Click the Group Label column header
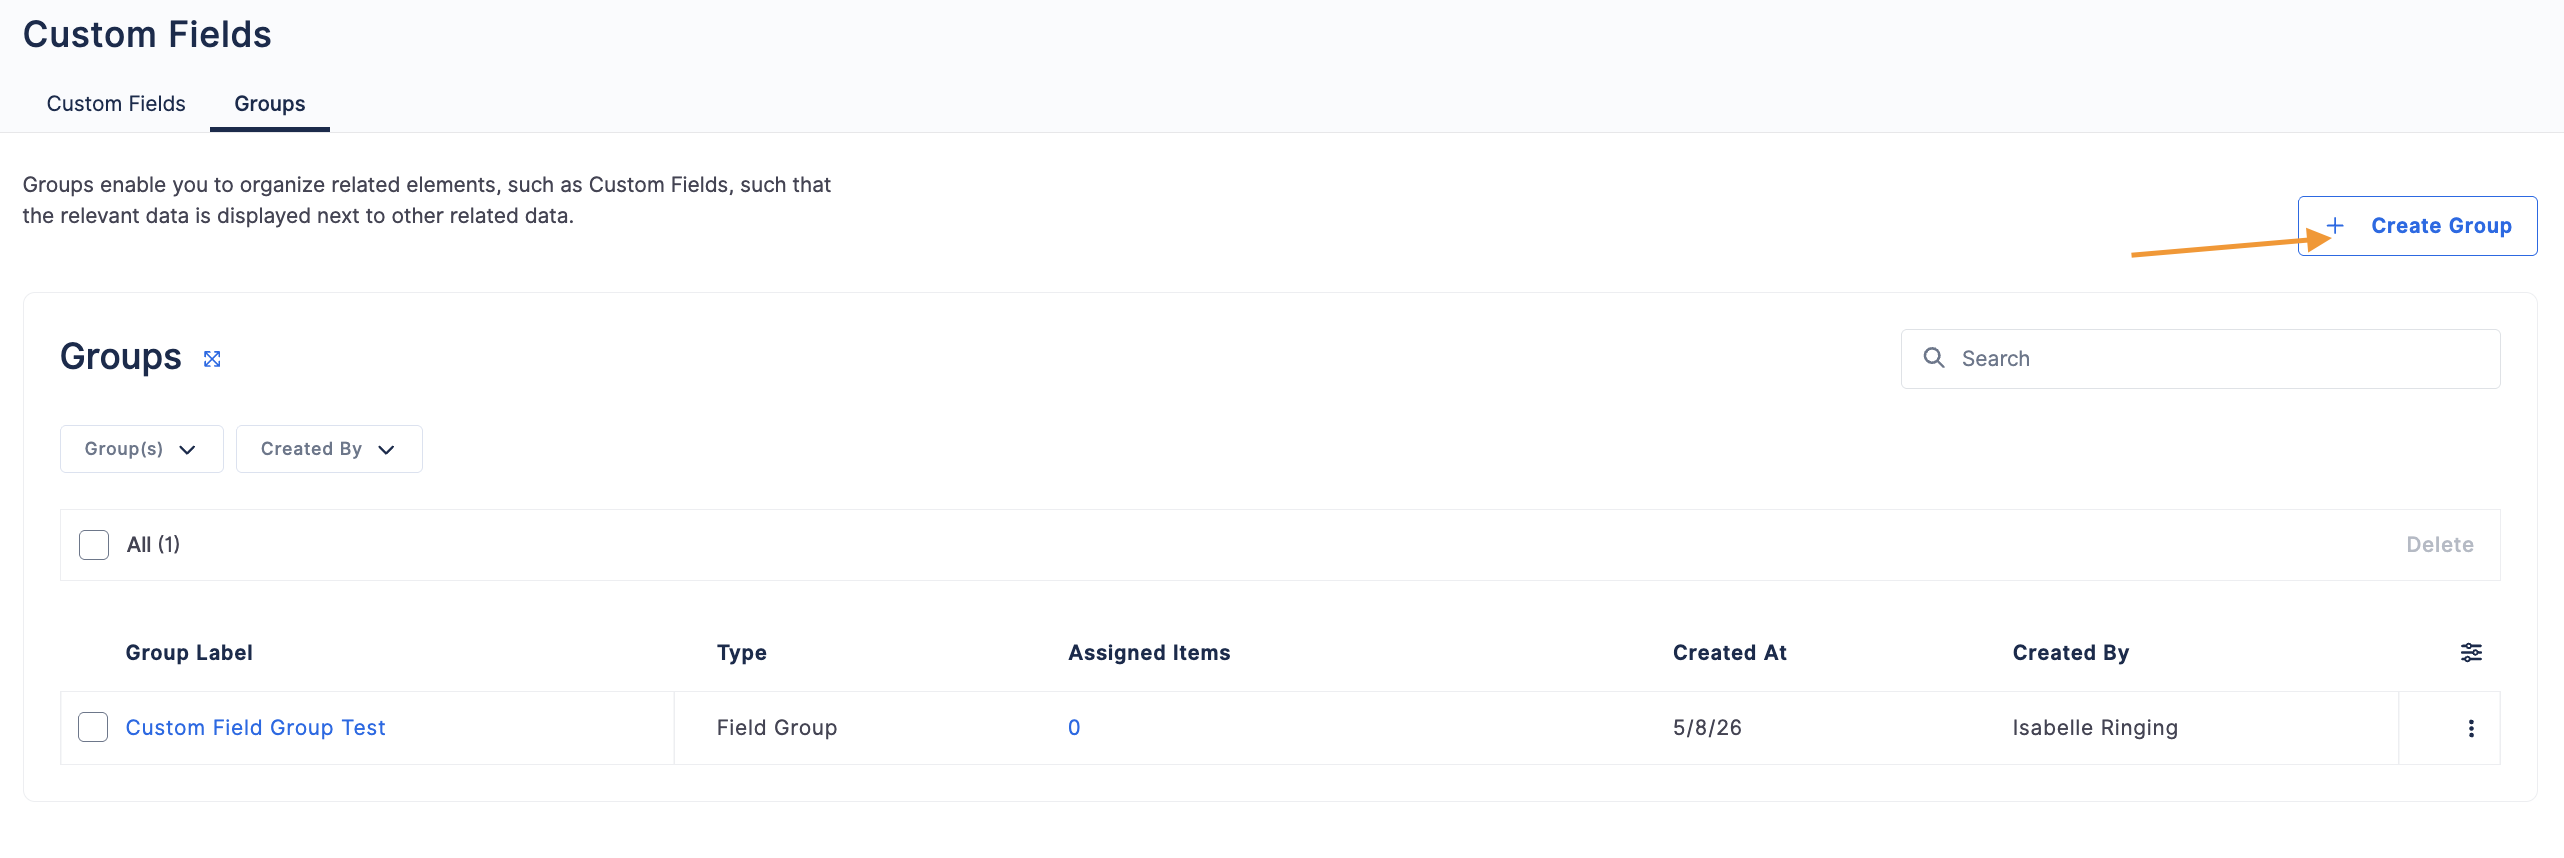 tap(189, 653)
